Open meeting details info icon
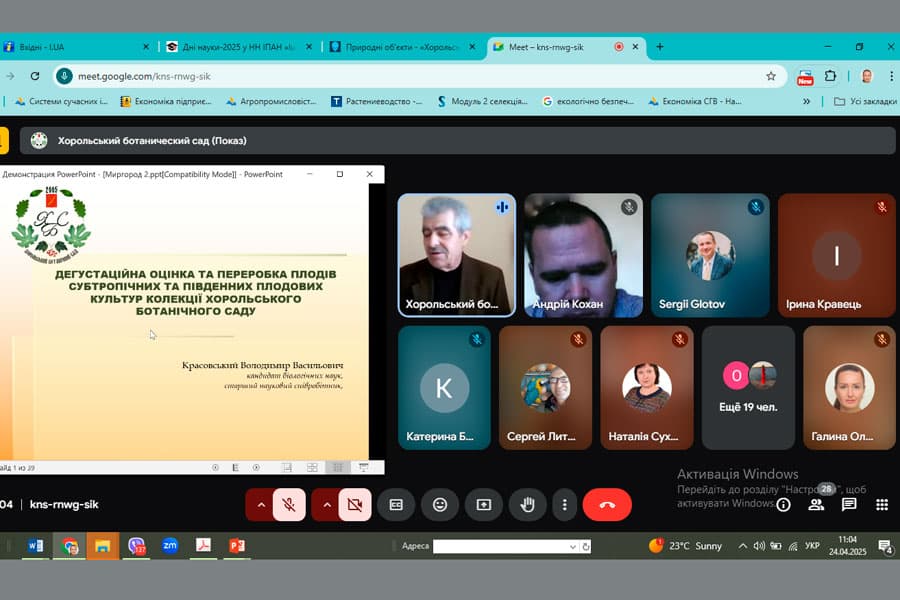Screen dimensions: 900x600 783,505
